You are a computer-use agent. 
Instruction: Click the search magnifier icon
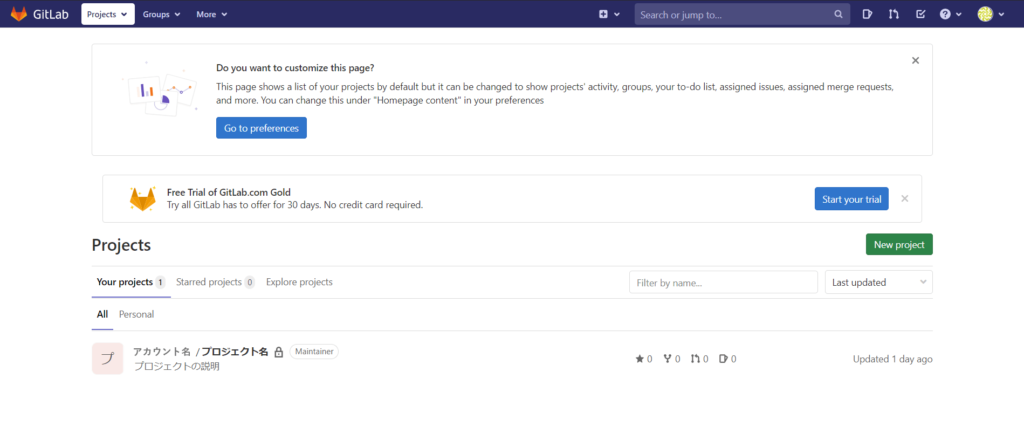coord(839,14)
